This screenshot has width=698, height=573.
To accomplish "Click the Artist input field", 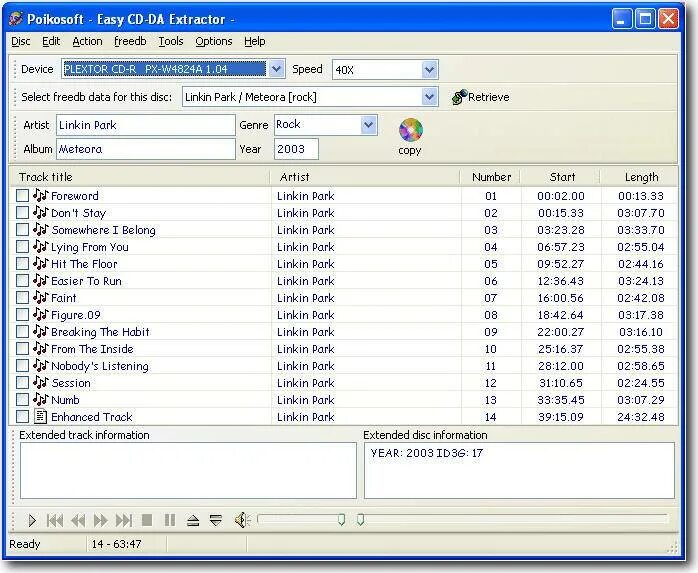I will (x=146, y=125).
